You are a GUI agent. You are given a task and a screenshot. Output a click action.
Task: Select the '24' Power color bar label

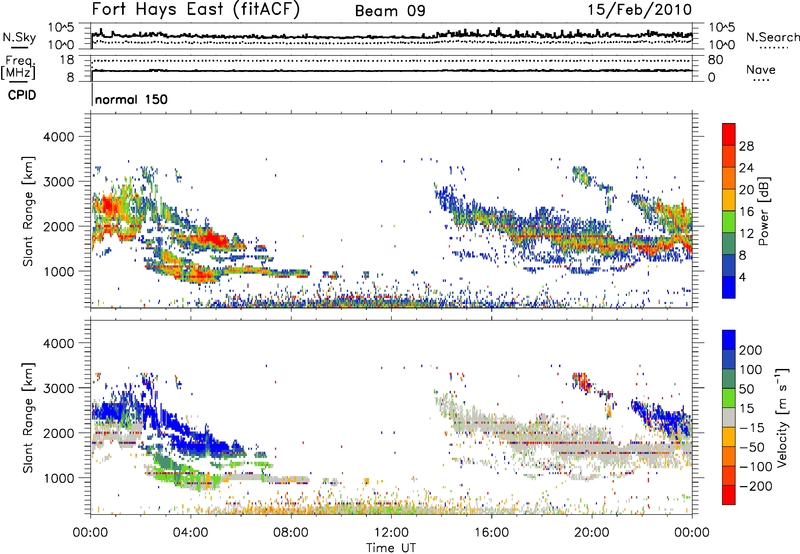[x=746, y=168]
